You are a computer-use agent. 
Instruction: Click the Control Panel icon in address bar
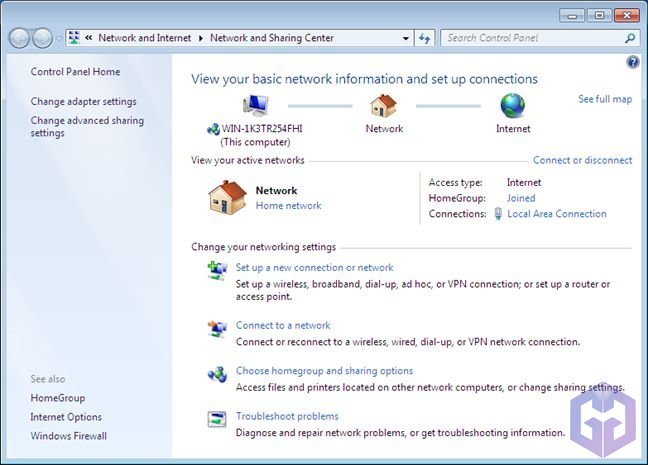pyautogui.click(x=74, y=38)
